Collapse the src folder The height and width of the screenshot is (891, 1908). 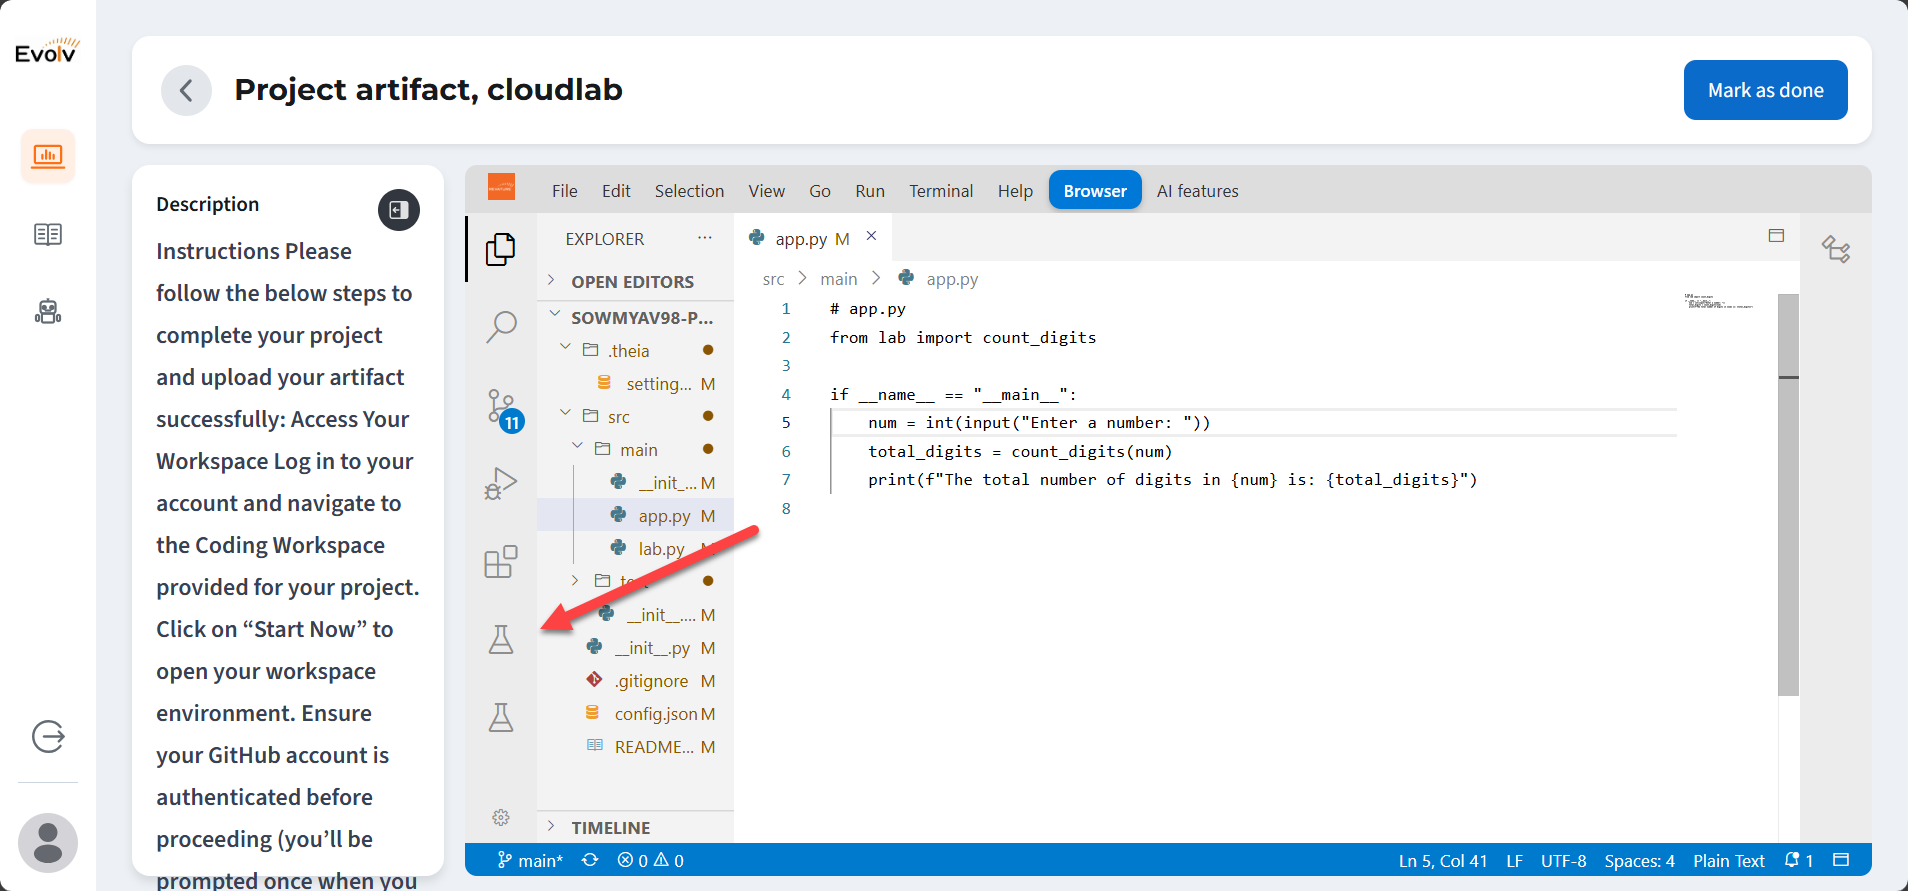[566, 416]
